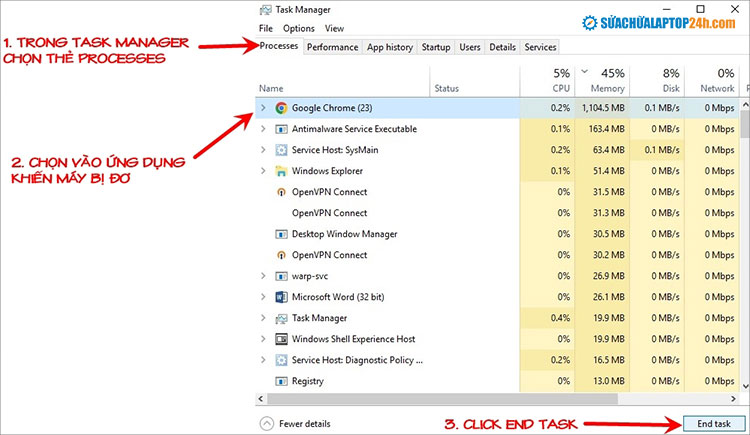Viewport: 750px width, 435px height.
Task: Click the horizontal scrollbar thumb
Action: pos(442,398)
